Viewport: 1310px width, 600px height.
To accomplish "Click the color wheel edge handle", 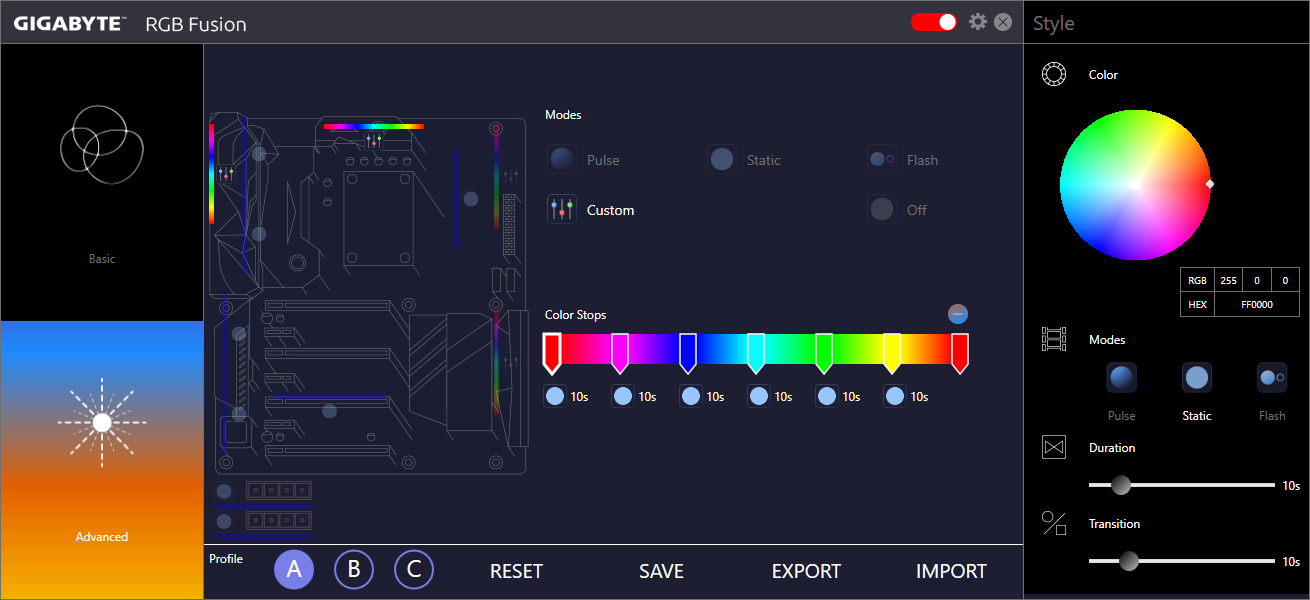I will 1210,184.
